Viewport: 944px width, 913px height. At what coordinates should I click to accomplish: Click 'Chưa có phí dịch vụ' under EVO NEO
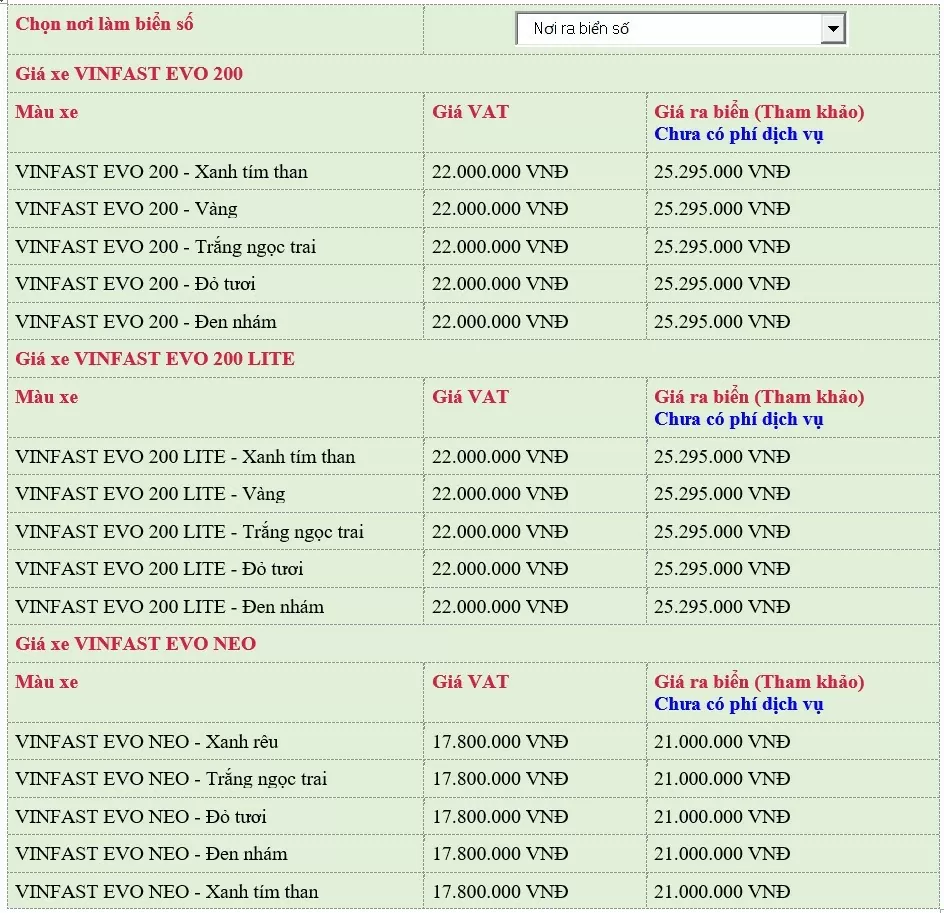pos(738,705)
